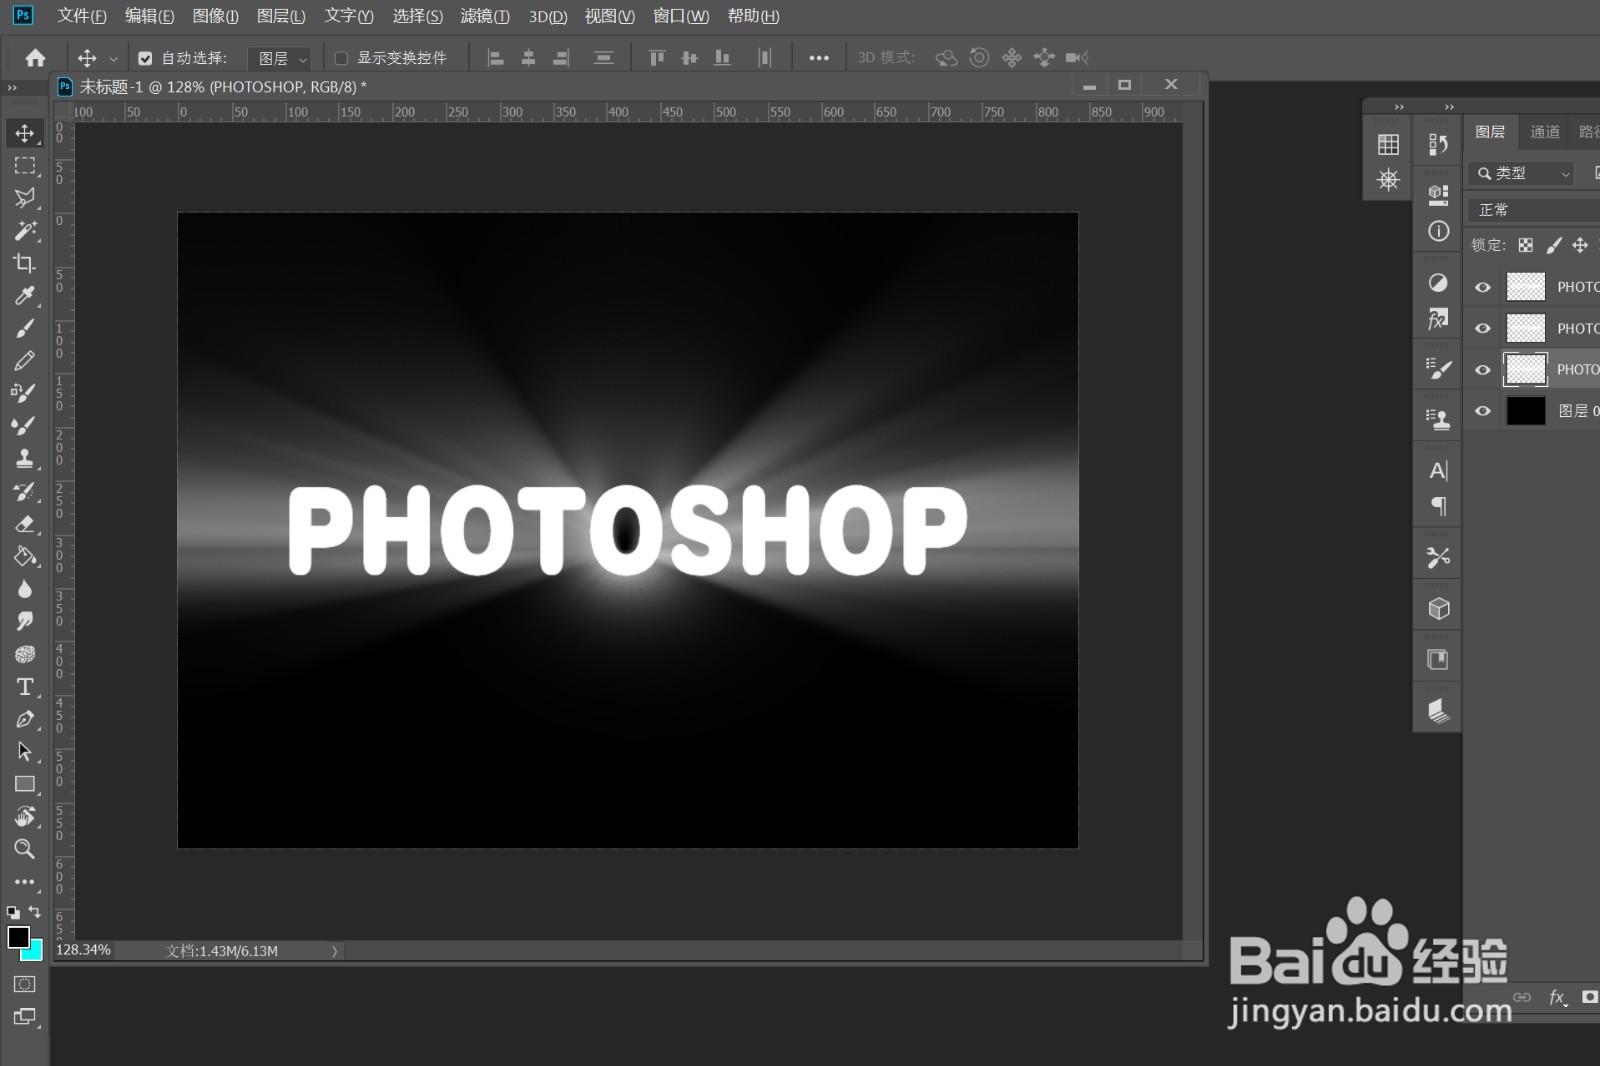
Task: Select the top PHOTOSHOP layer thumbnail
Action: [1526, 287]
